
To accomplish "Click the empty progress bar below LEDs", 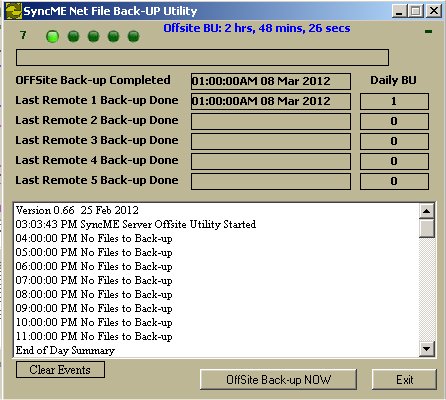I will [x=202, y=58].
